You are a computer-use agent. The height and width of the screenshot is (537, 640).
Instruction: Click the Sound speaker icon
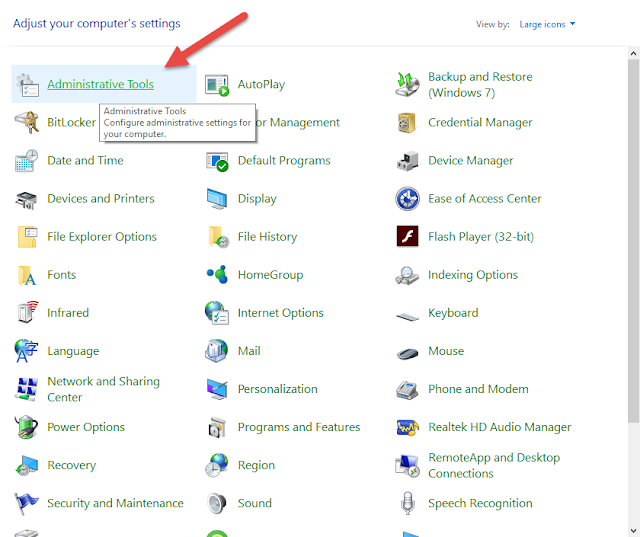(216, 504)
